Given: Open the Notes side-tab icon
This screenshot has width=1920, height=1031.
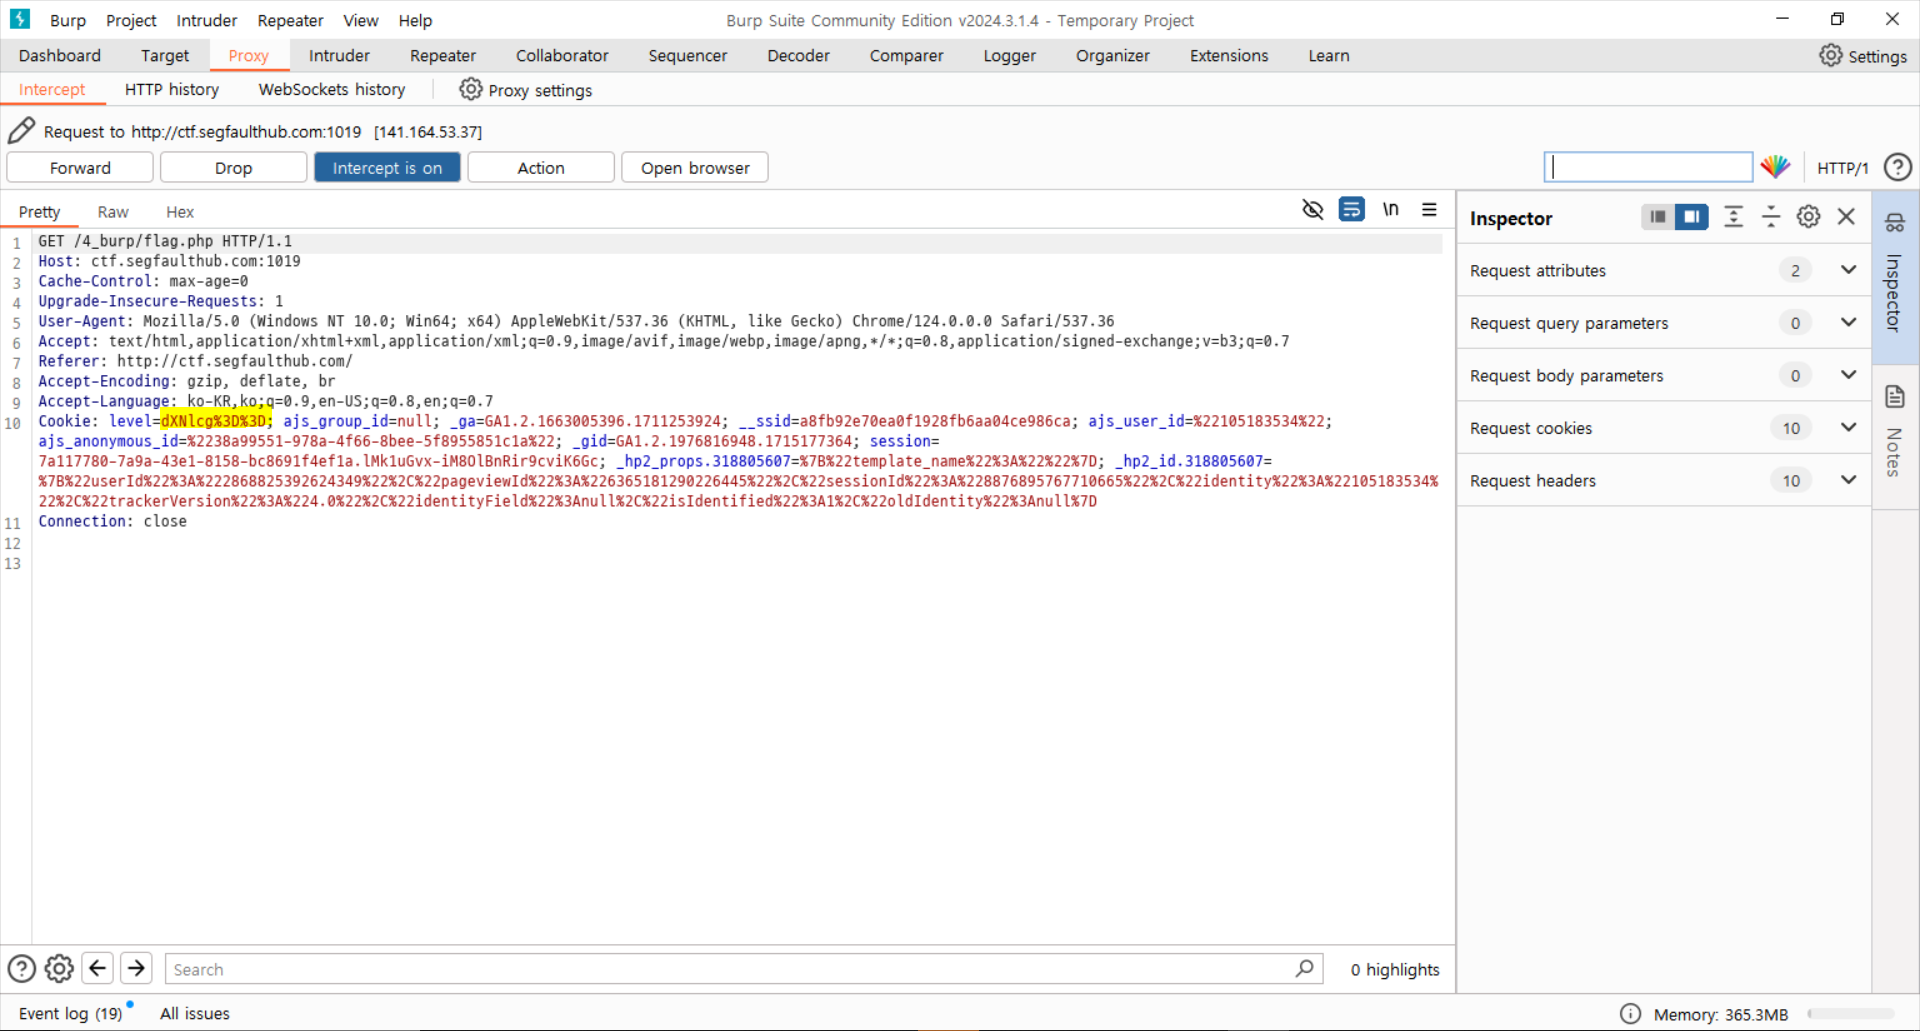Looking at the screenshot, I should (x=1895, y=397).
